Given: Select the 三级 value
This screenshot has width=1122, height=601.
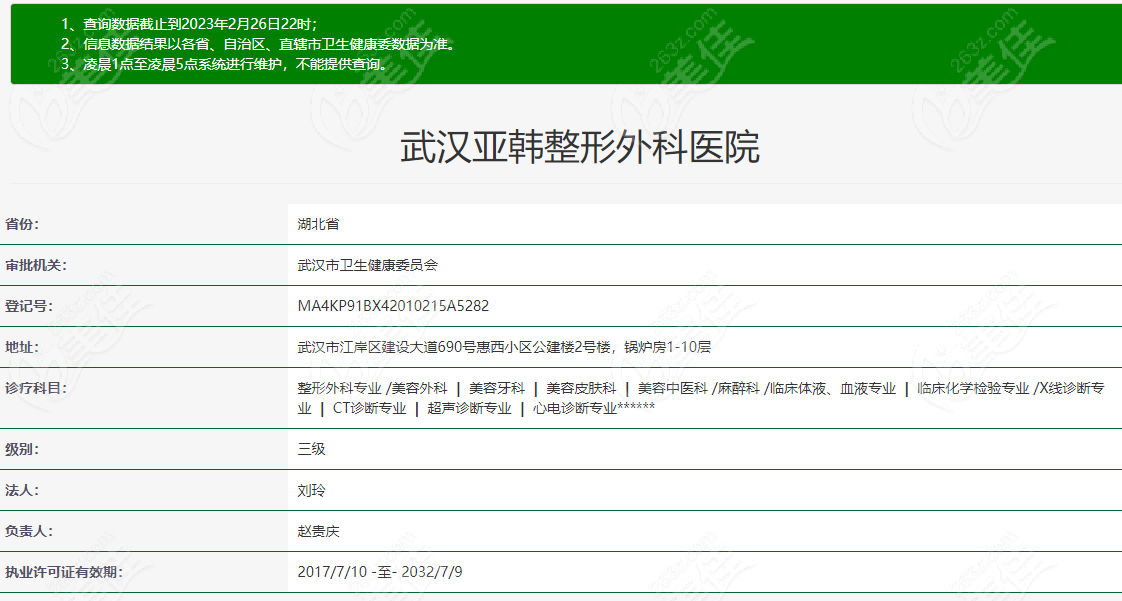Looking at the screenshot, I should click(311, 449).
